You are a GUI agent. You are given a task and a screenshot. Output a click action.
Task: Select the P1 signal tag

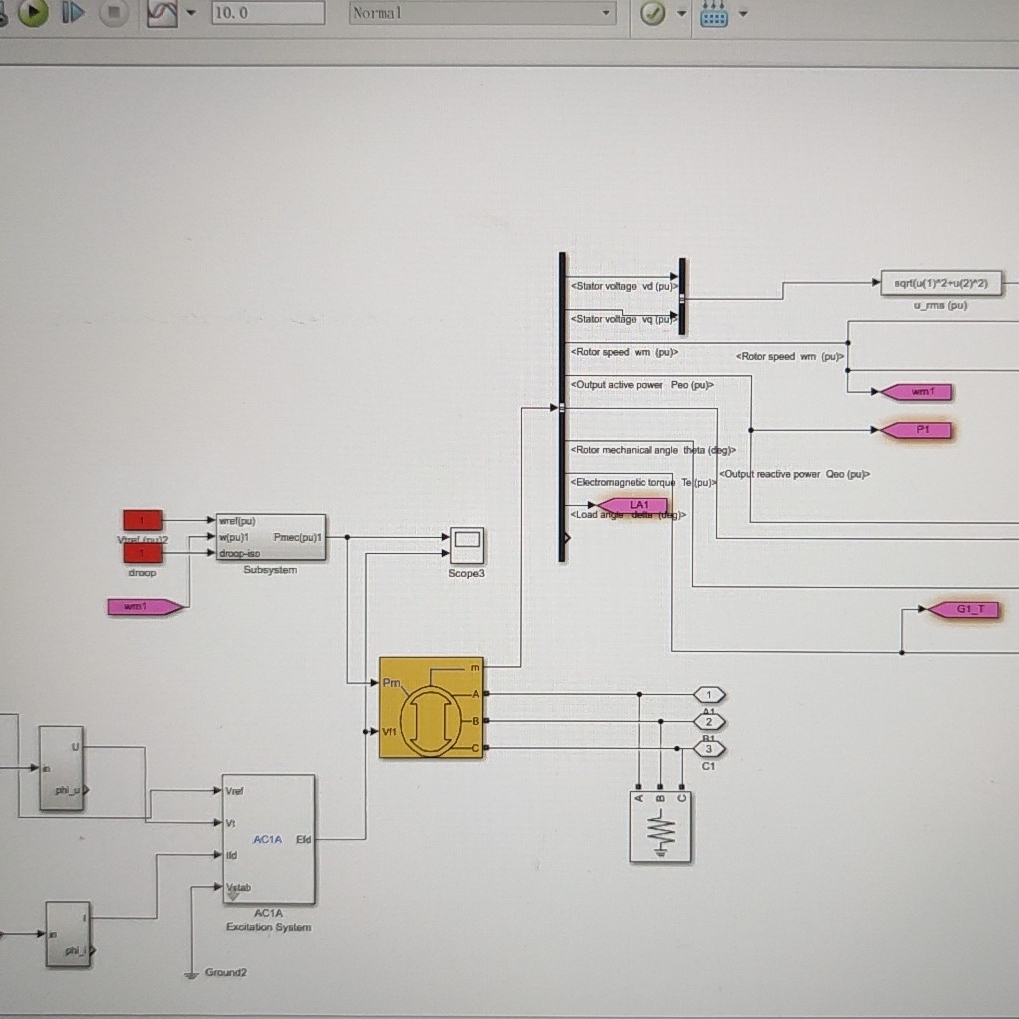point(919,429)
